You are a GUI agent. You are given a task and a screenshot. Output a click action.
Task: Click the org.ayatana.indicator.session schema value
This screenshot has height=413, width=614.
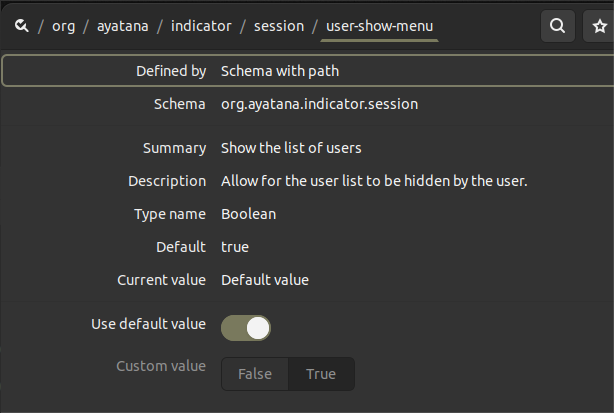click(x=319, y=104)
